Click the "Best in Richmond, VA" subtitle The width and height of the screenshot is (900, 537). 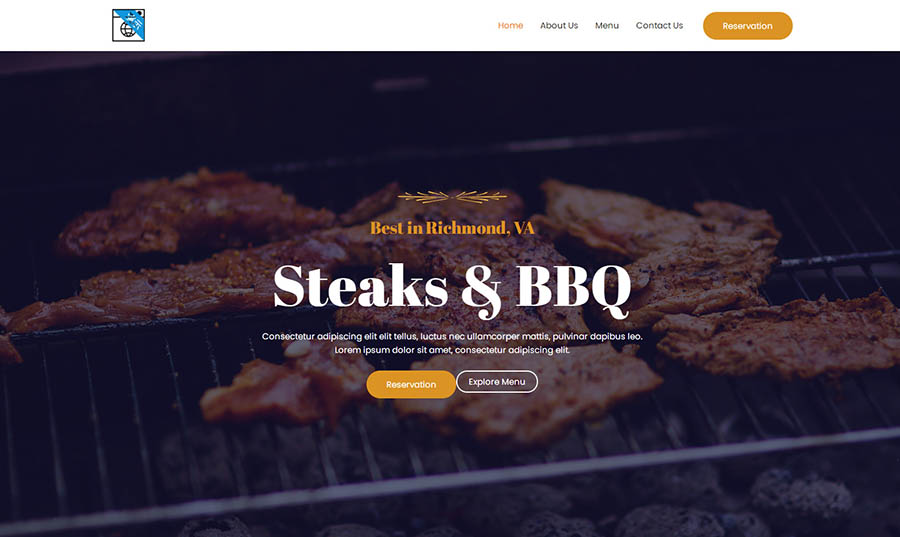(x=452, y=228)
